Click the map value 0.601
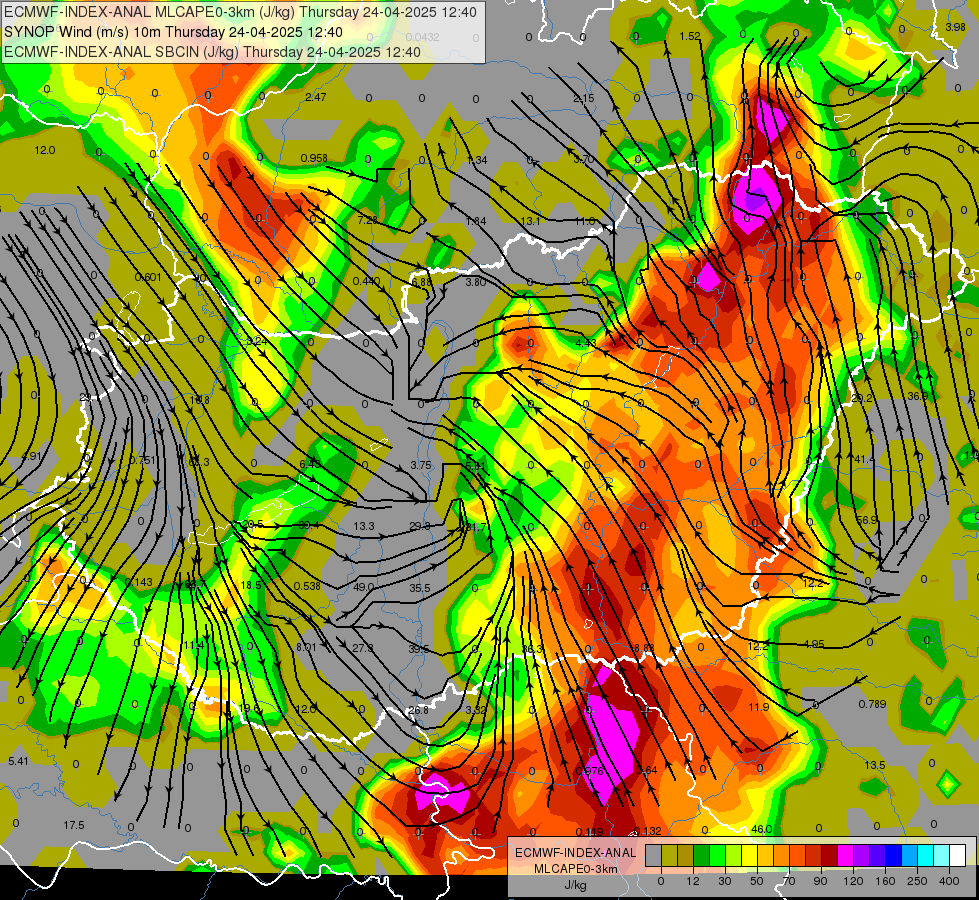The image size is (979, 900). tap(149, 277)
